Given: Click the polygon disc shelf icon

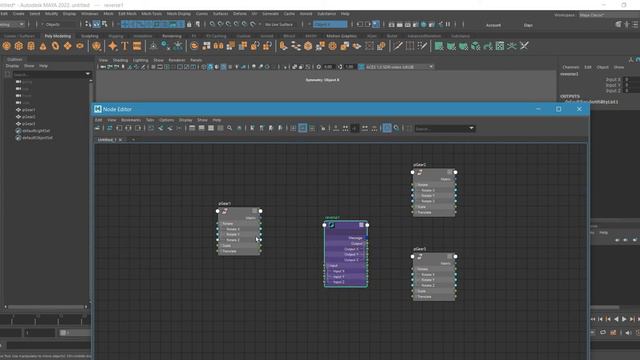Looking at the screenshot, I should [80, 46].
